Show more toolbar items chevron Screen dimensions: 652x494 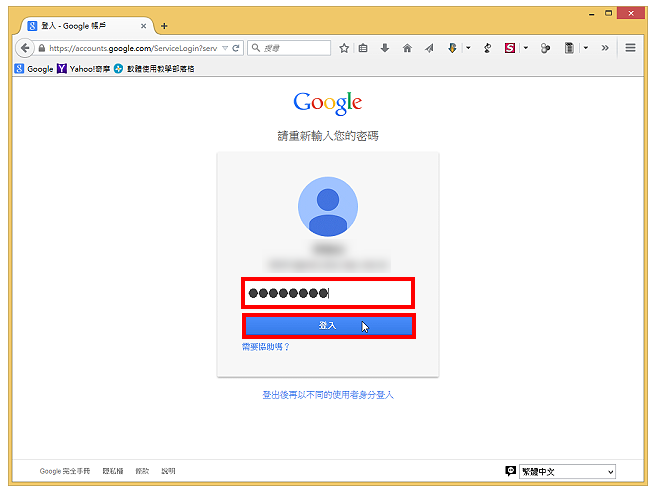(605, 48)
